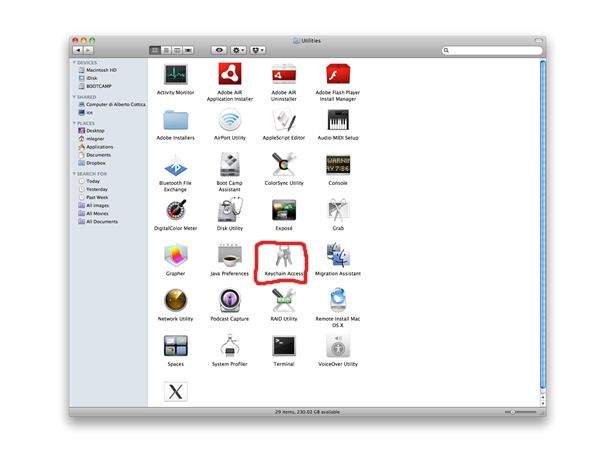Select the Exposé icon
The width and height of the screenshot is (600, 450).
[284, 210]
